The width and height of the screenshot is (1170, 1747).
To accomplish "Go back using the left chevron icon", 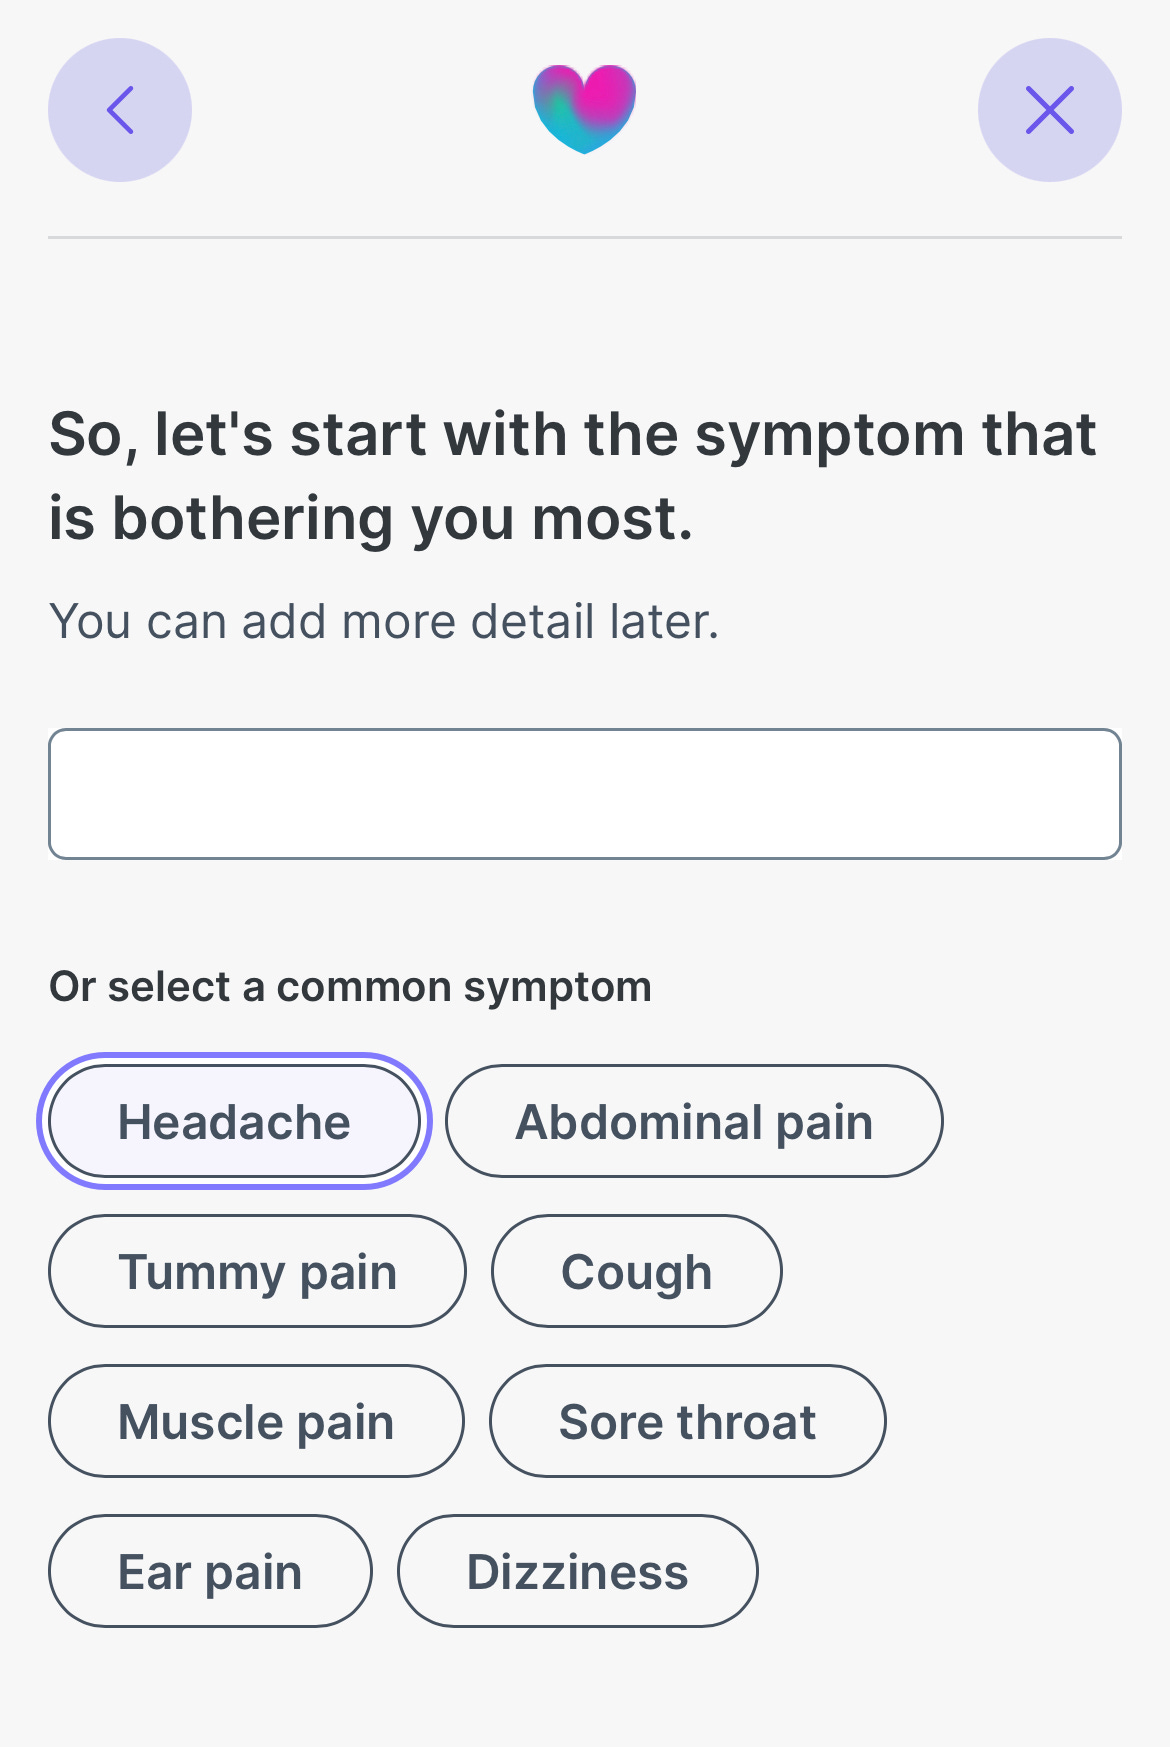I will pos(120,110).
